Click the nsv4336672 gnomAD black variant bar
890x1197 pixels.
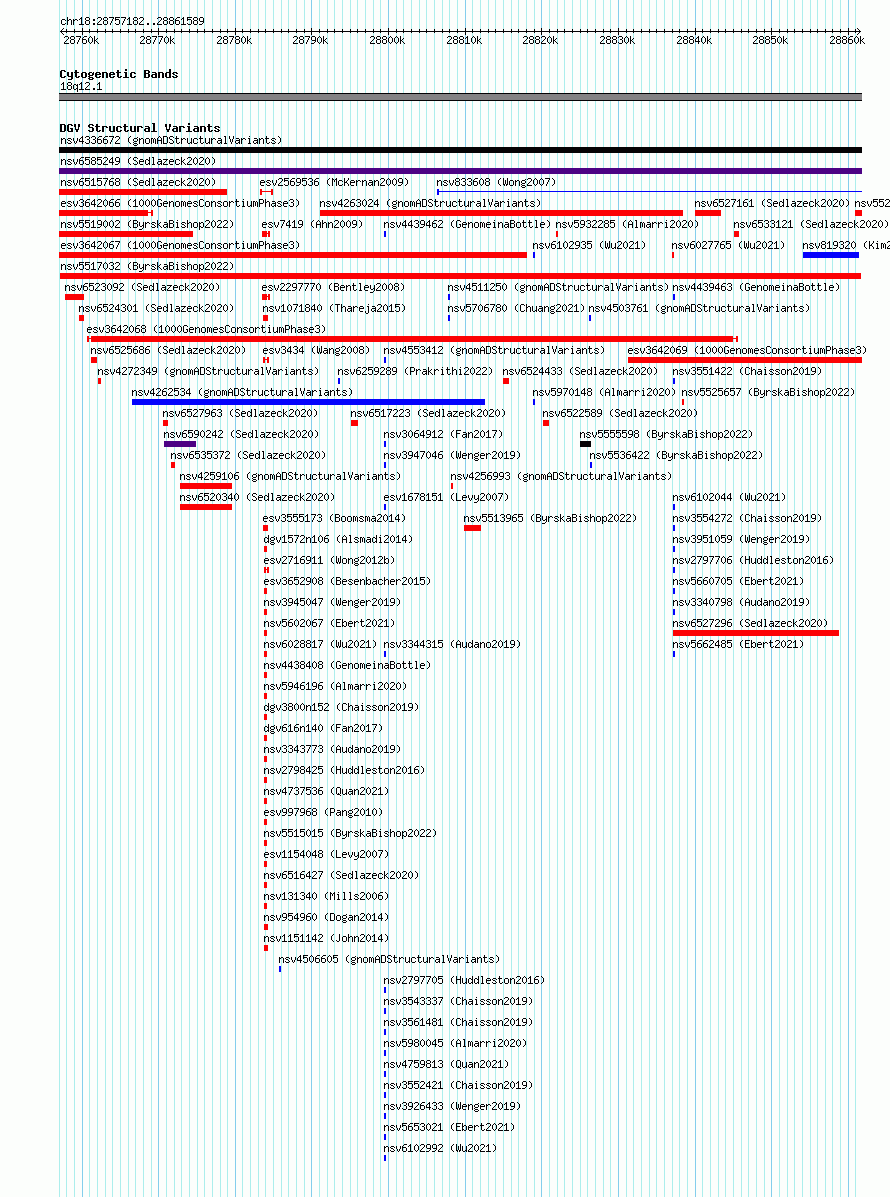(460, 150)
